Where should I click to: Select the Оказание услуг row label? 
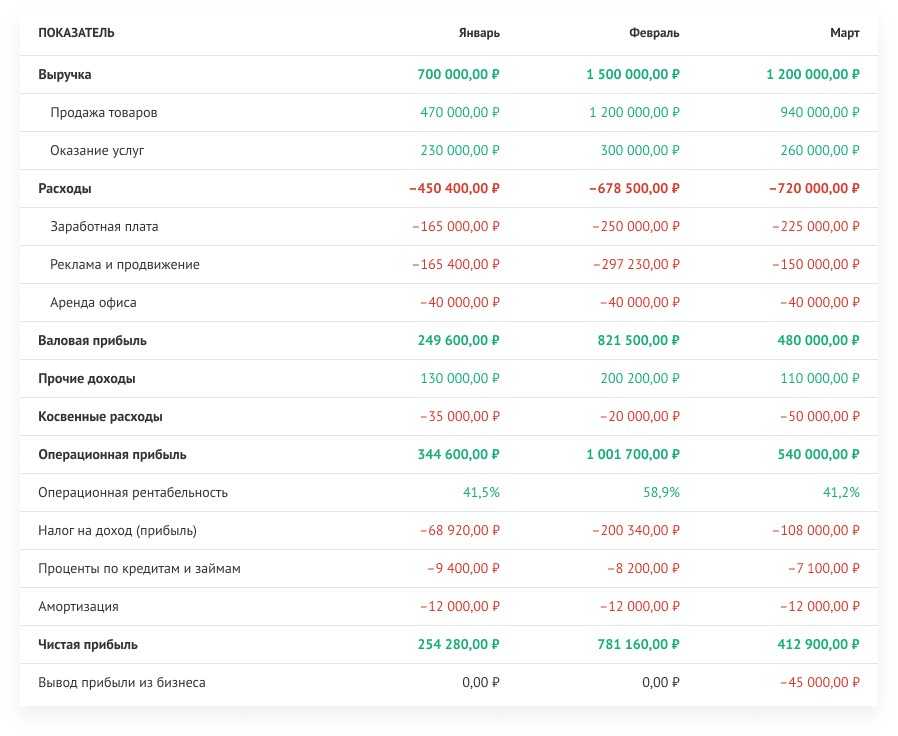(97, 151)
